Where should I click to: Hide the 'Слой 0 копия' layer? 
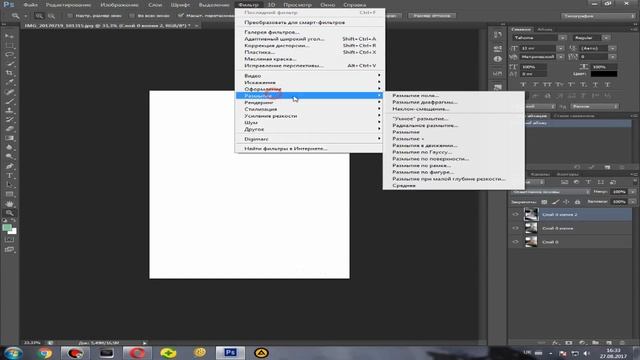coord(516,228)
